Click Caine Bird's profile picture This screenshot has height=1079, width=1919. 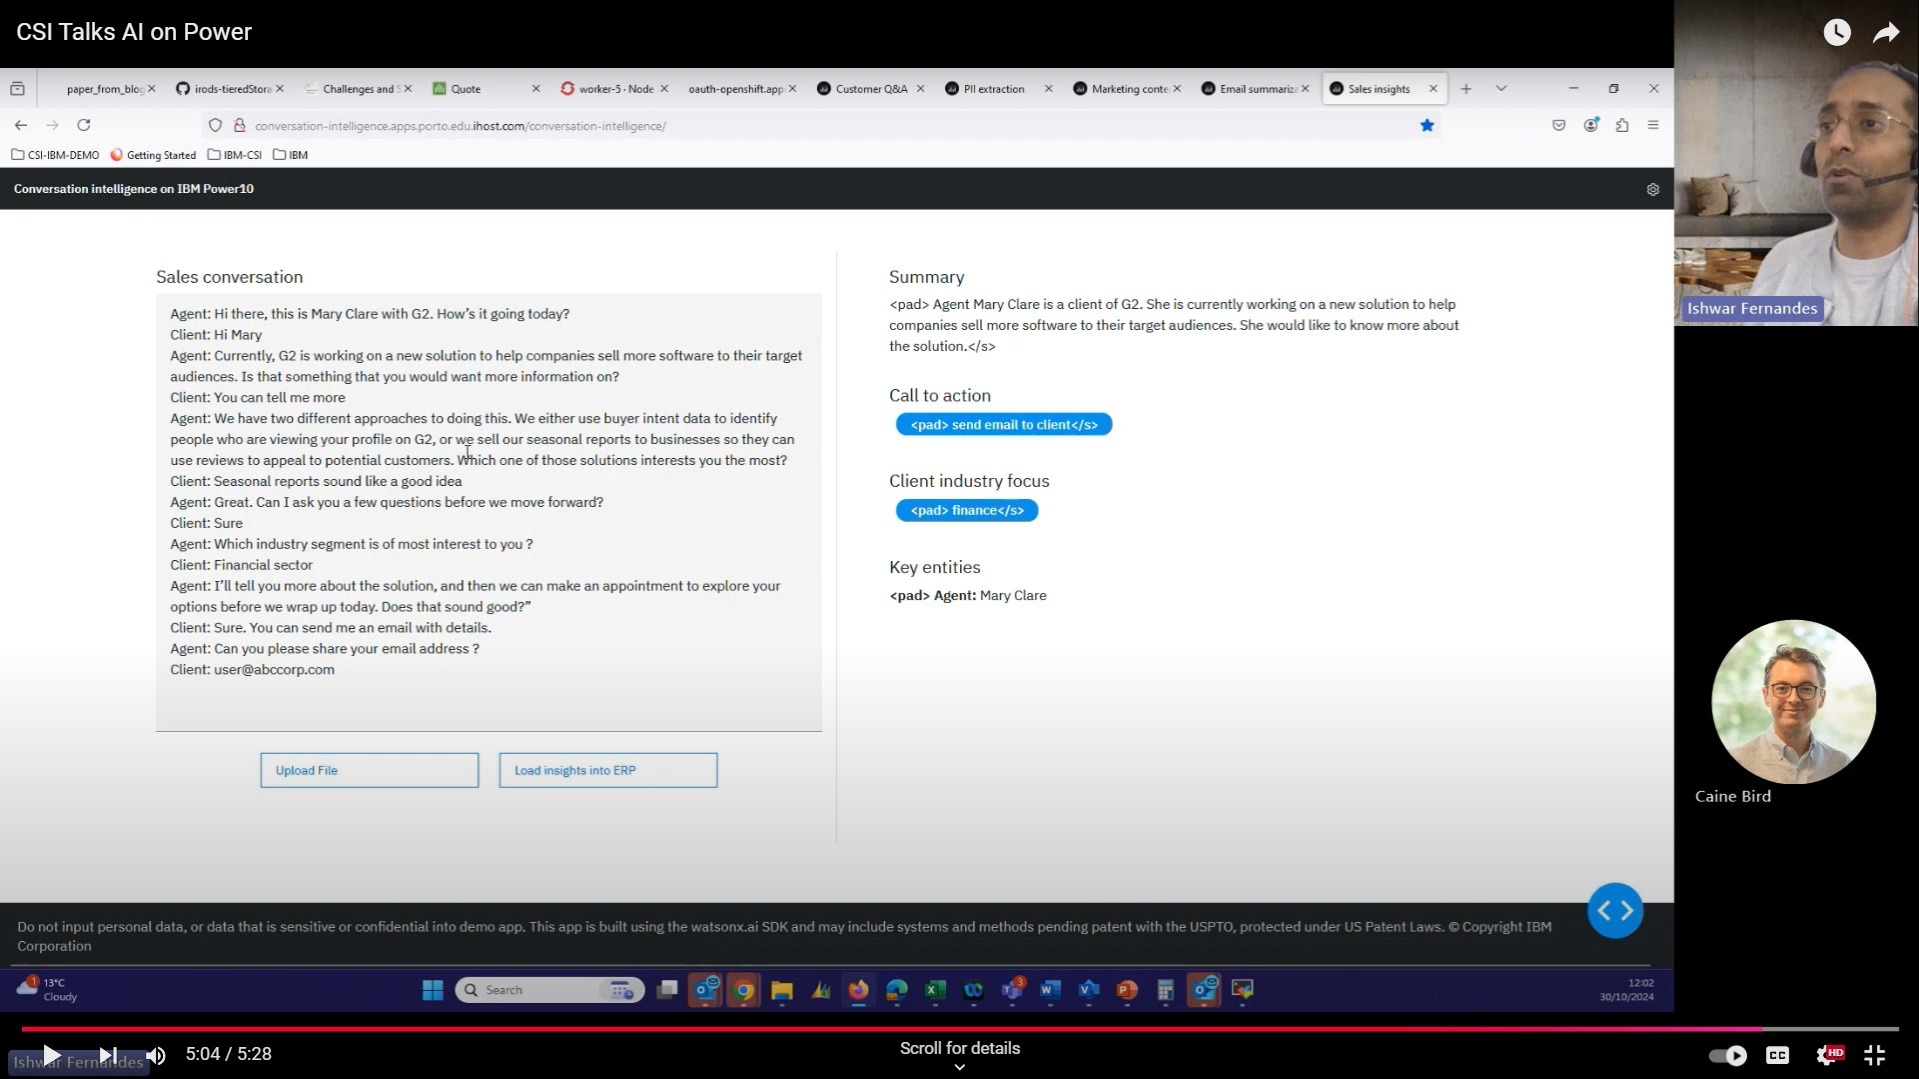pos(1793,702)
